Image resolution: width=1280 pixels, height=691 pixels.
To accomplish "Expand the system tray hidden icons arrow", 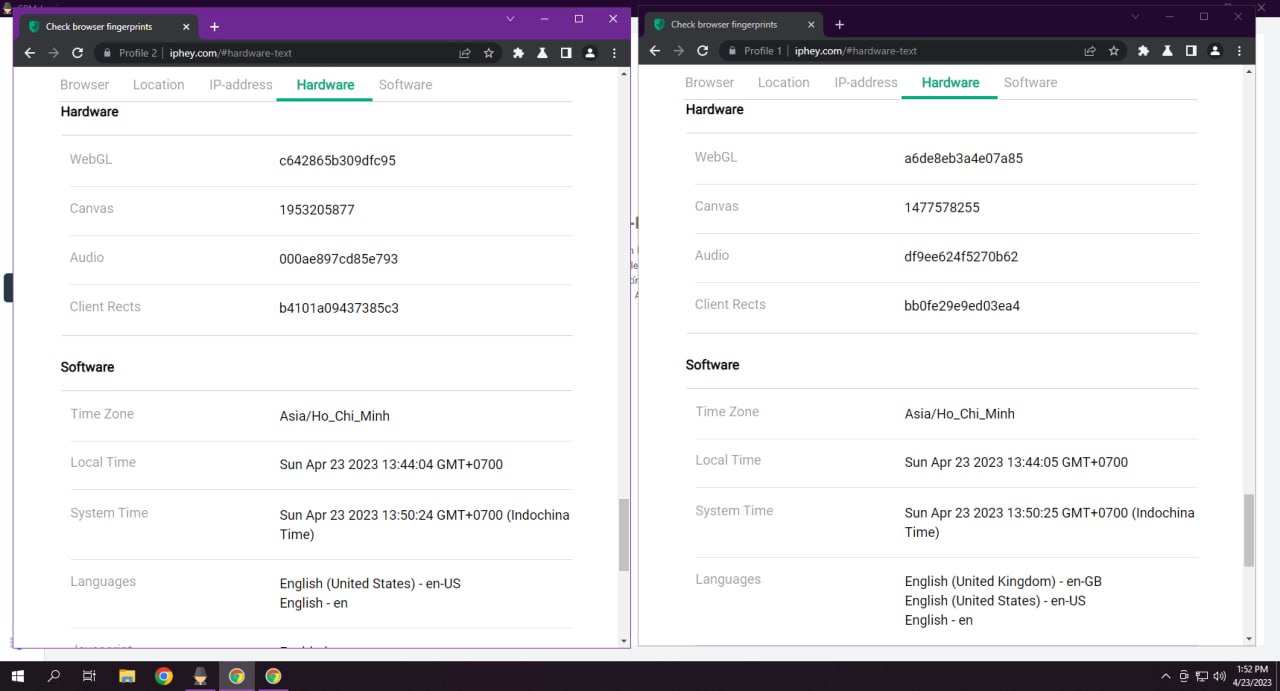I will 1166,676.
